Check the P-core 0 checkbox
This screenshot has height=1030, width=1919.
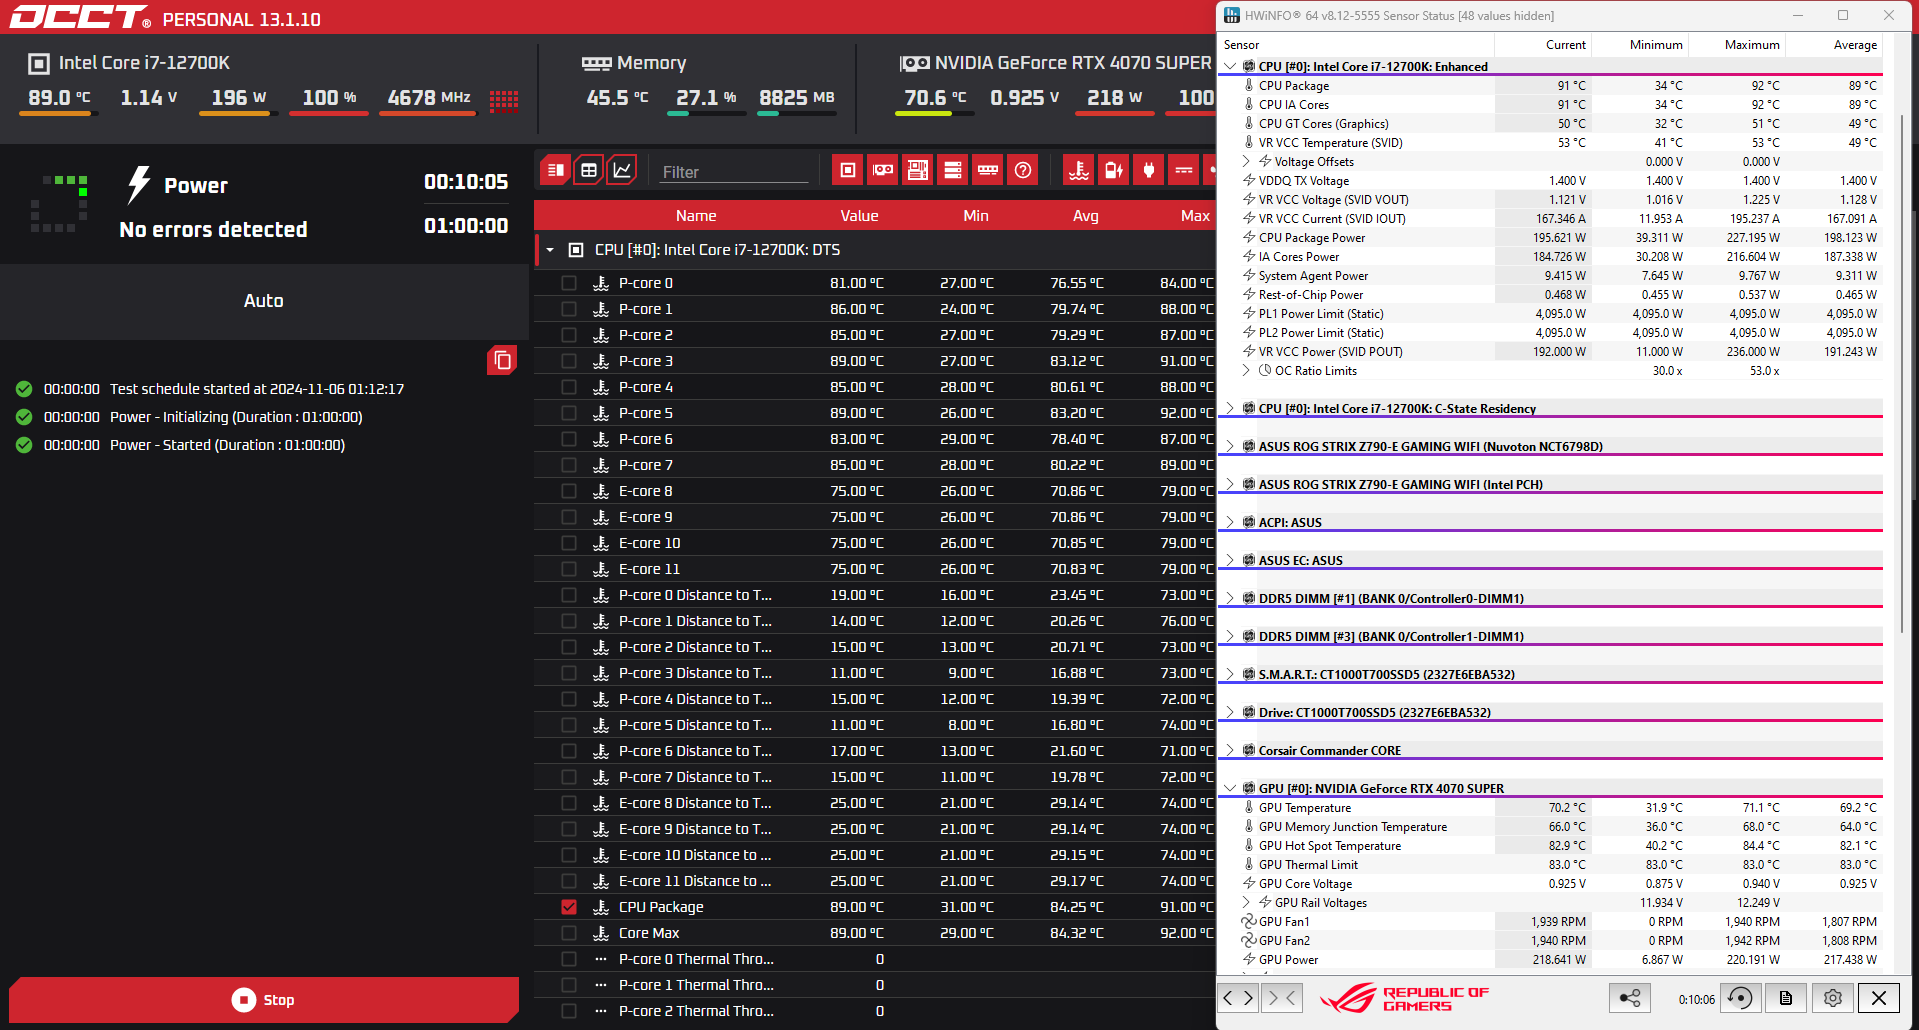pyautogui.click(x=569, y=283)
